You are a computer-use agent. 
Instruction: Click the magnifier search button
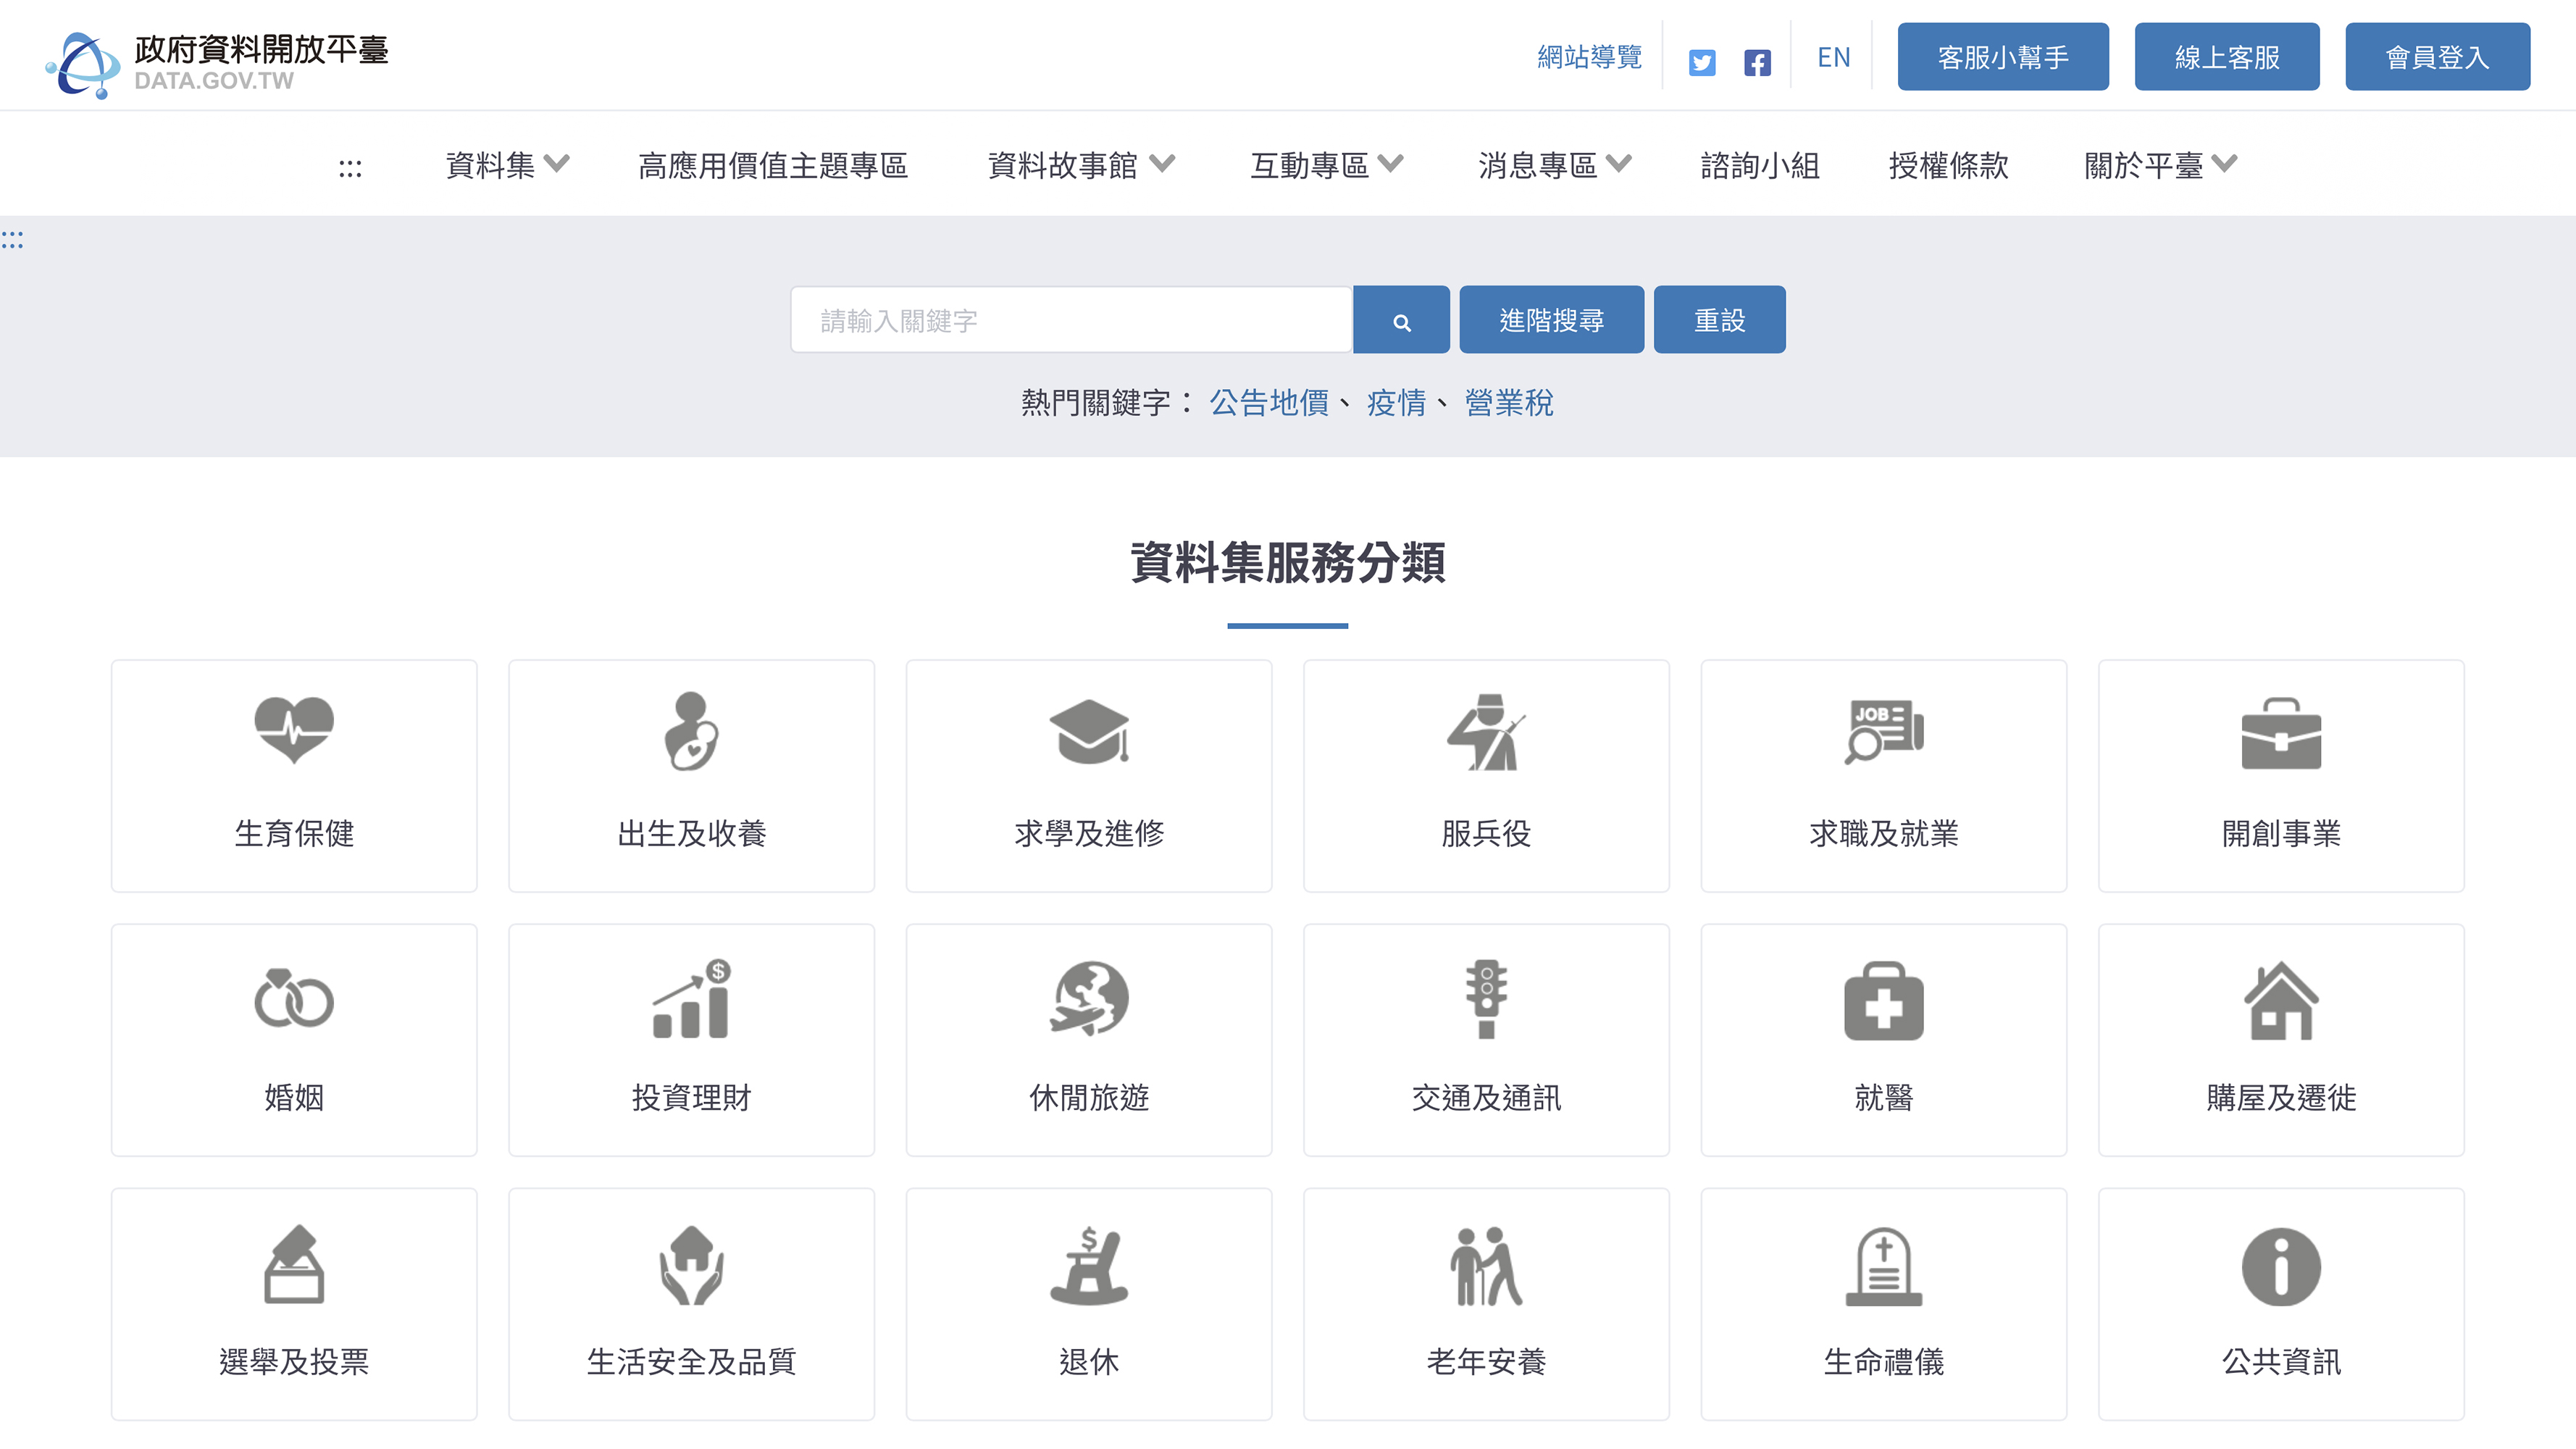(1401, 320)
